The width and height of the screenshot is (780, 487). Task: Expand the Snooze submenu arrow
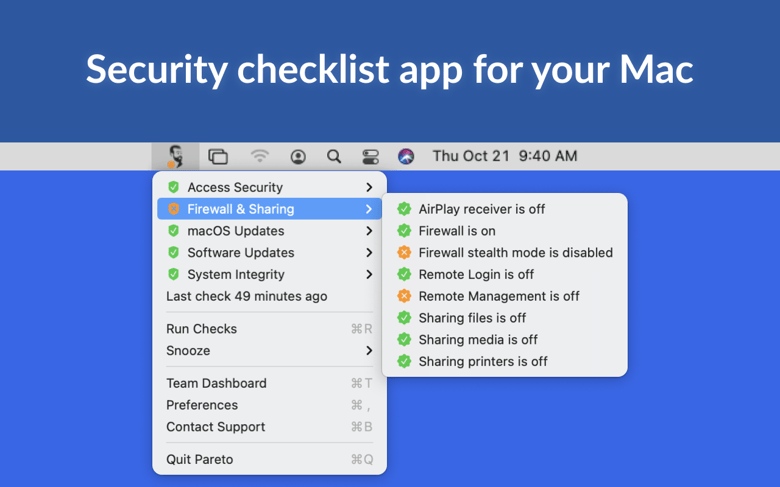click(x=369, y=351)
